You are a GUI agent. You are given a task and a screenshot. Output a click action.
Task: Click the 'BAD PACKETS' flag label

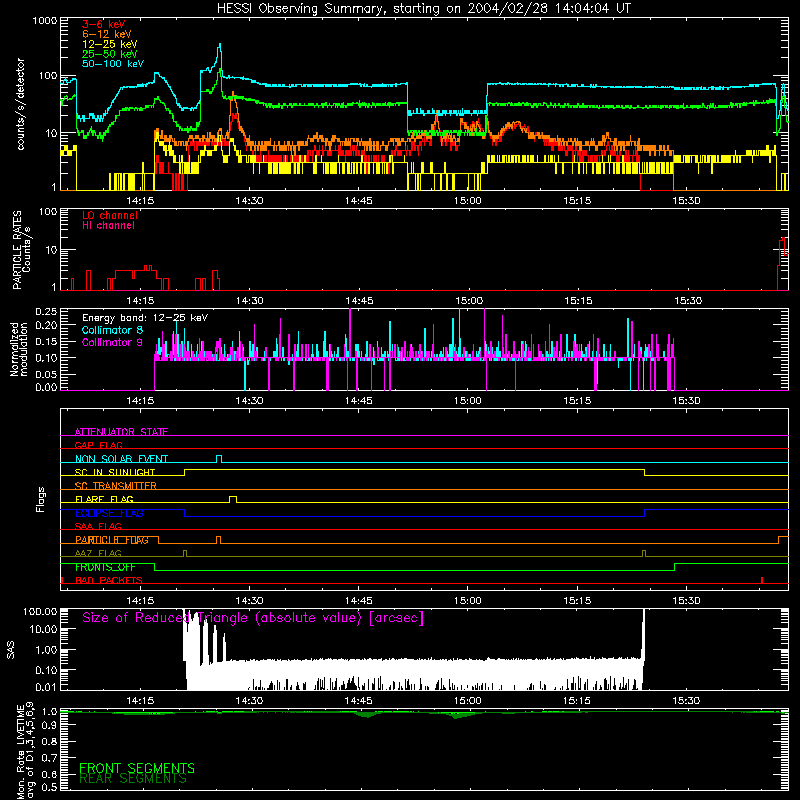(x=109, y=580)
